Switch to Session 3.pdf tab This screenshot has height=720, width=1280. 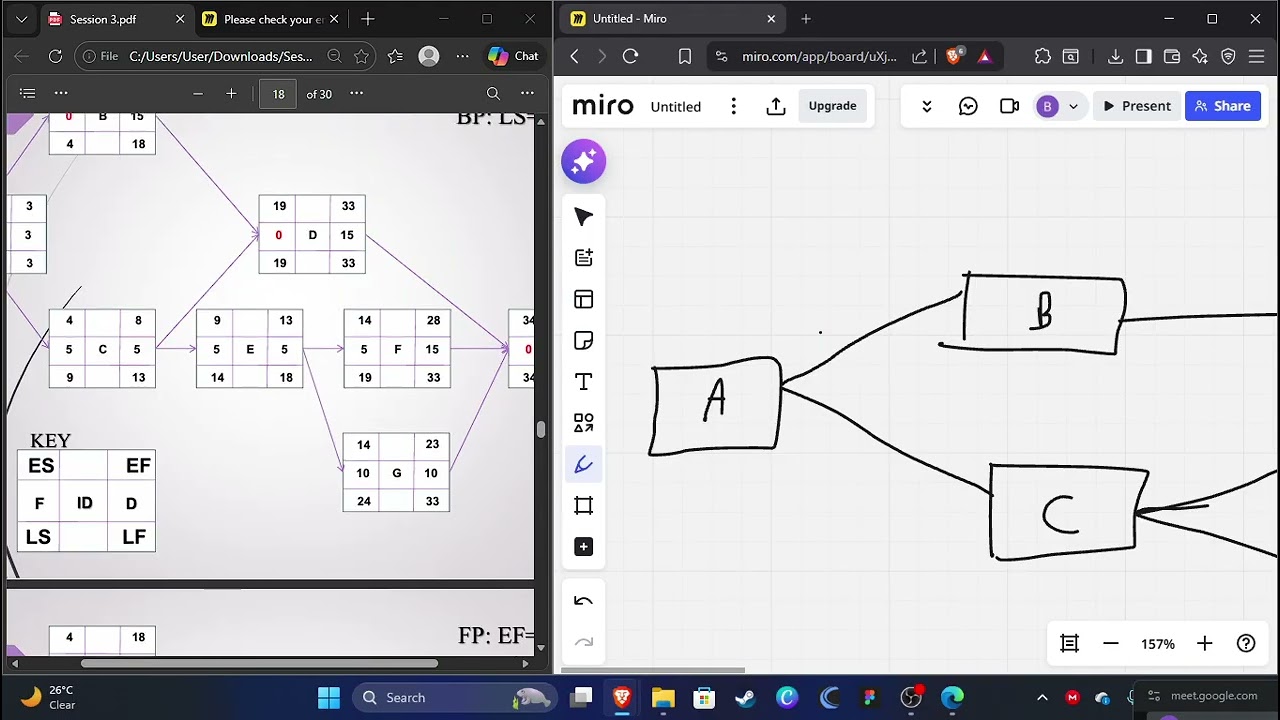[x=116, y=19]
